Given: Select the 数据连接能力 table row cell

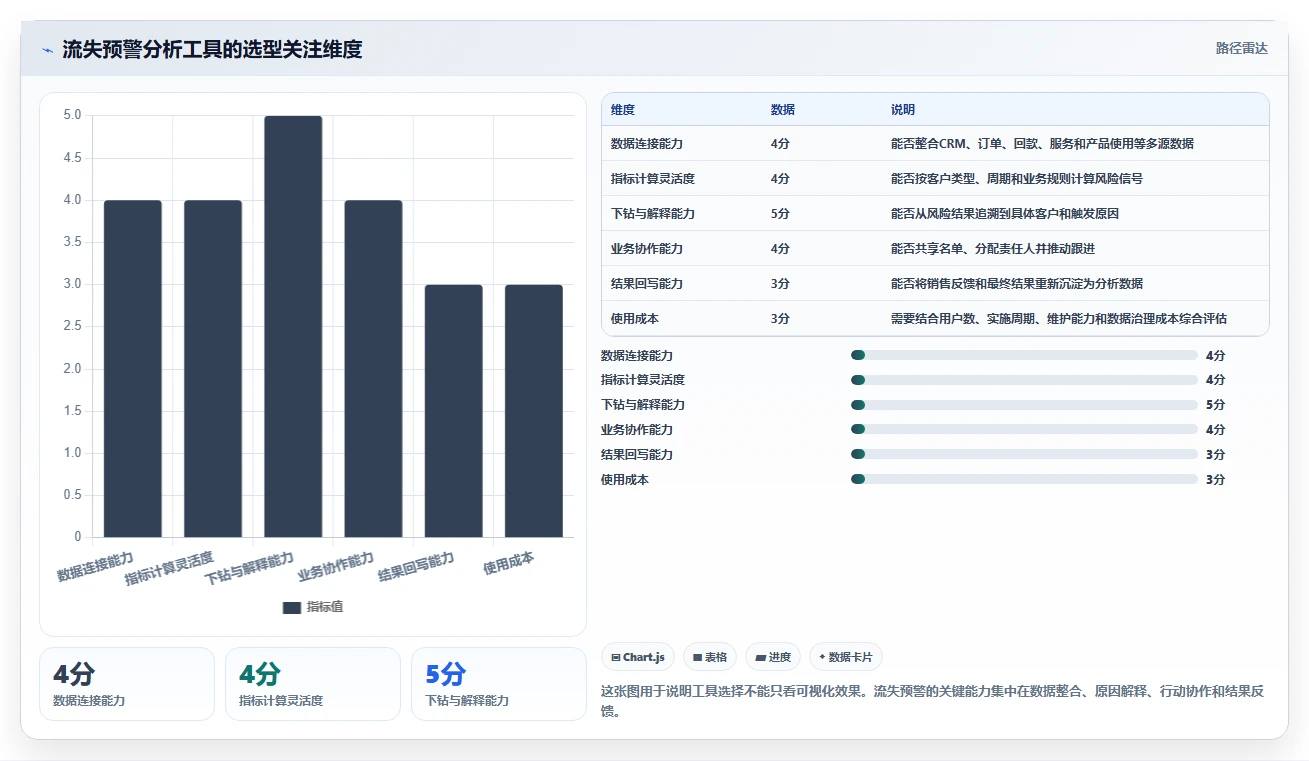Looking at the screenshot, I should (647, 144).
